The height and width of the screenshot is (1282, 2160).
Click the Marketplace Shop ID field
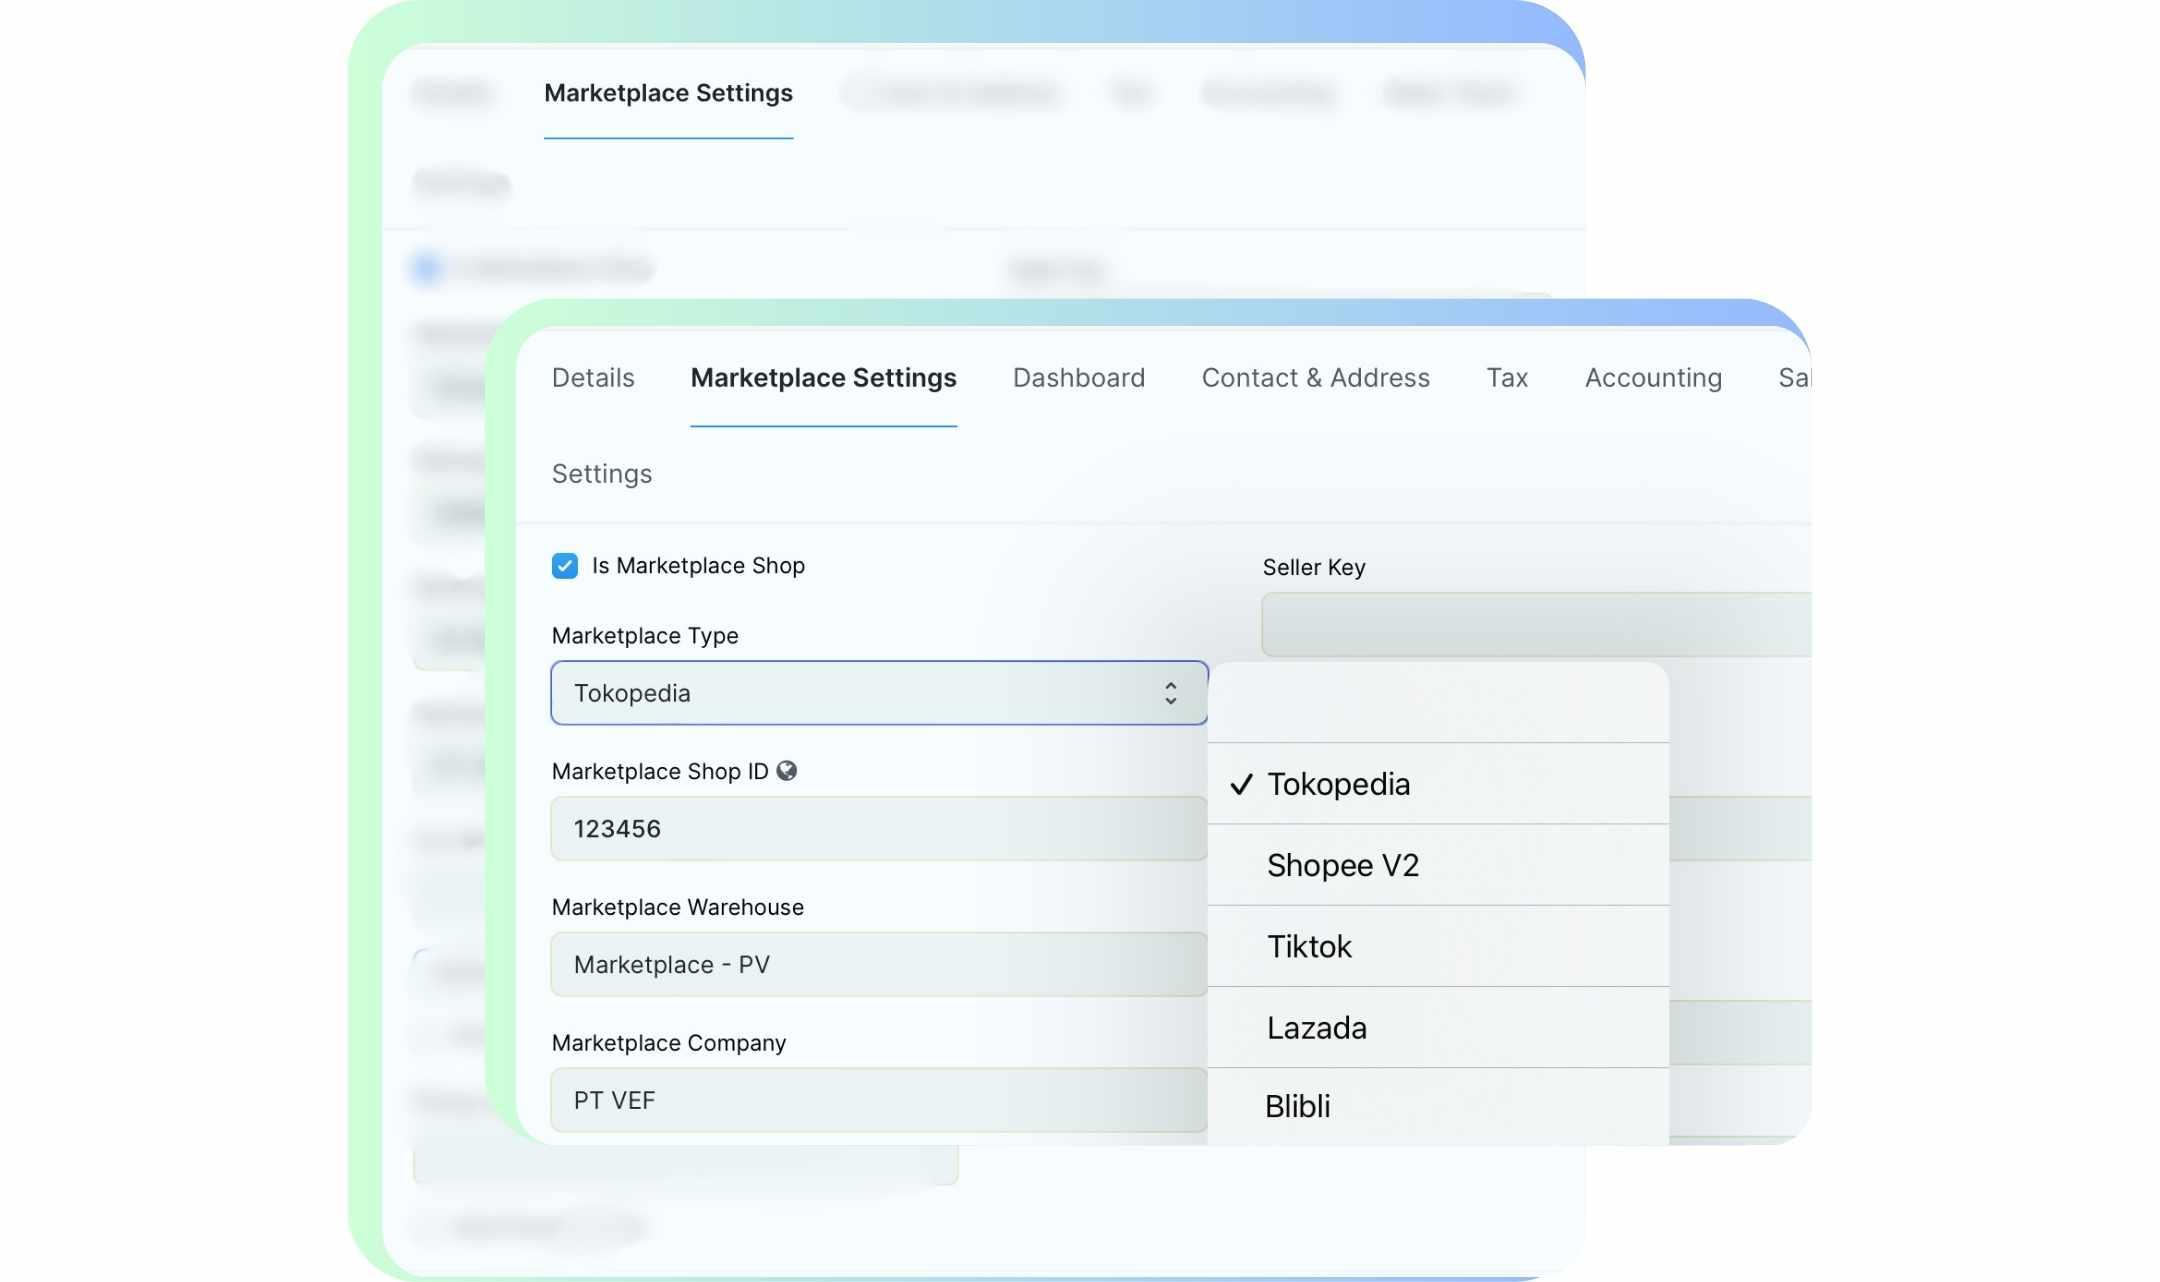pos(878,829)
